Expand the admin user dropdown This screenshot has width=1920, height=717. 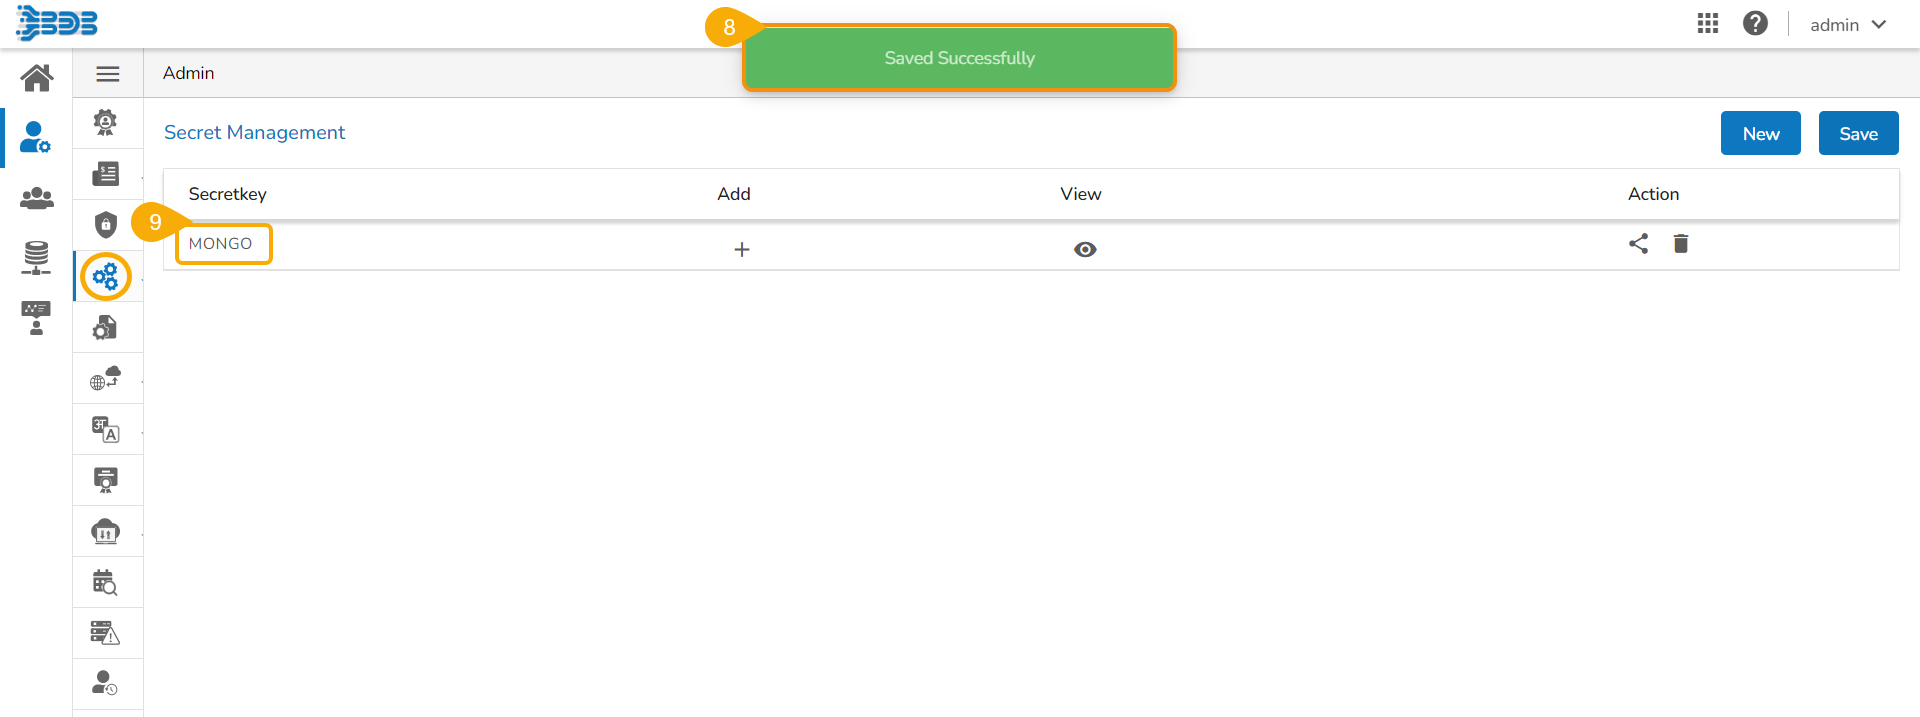point(1848,25)
